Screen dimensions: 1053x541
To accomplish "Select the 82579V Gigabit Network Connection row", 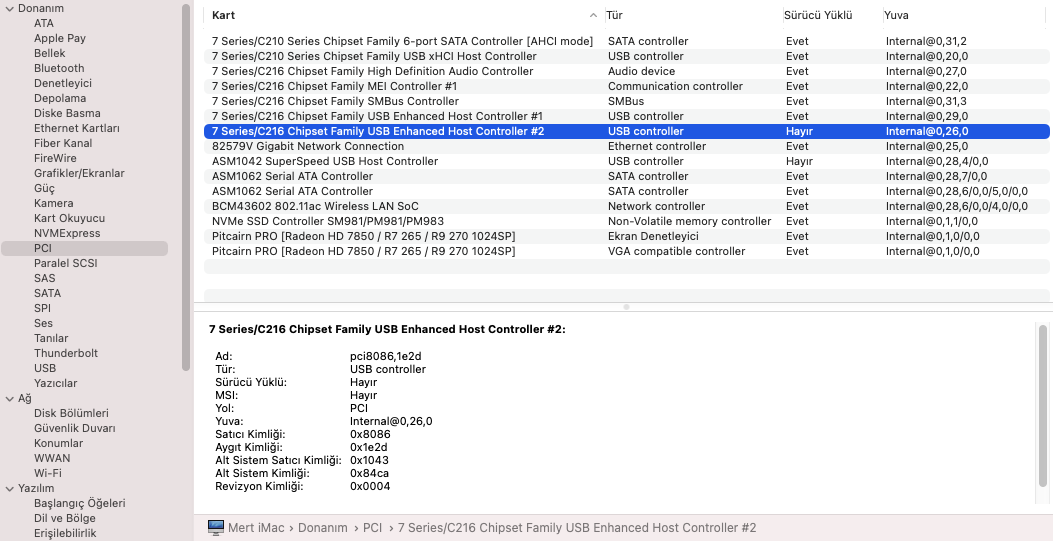I will (308, 146).
